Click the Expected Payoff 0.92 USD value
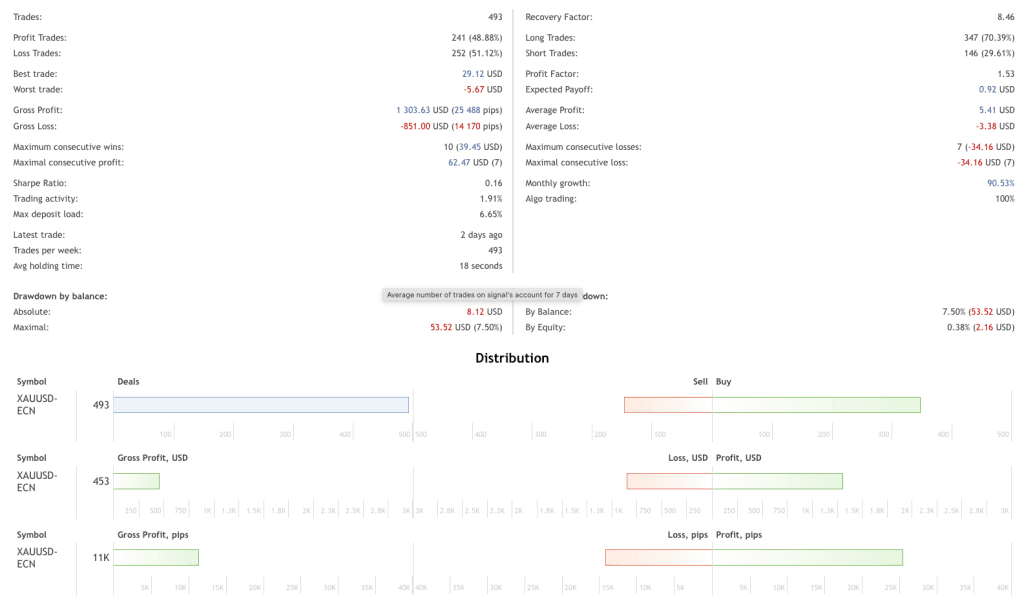The image size is (1024, 605). [x=996, y=90]
